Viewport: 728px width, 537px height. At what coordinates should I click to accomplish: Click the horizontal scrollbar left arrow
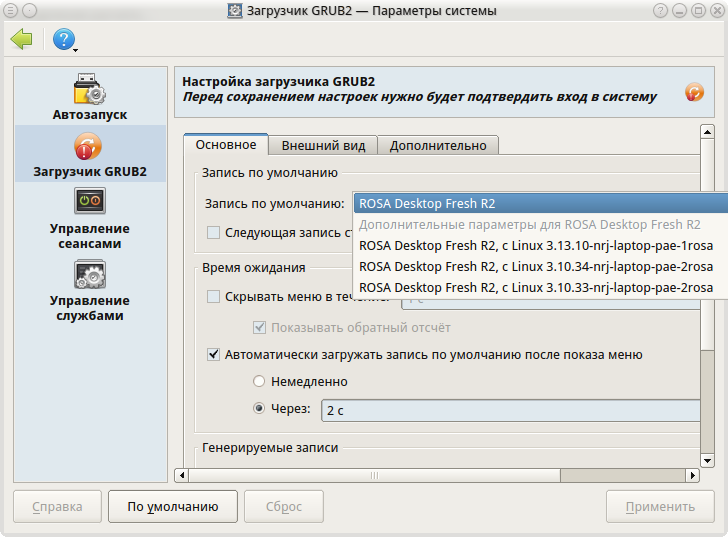[182, 475]
